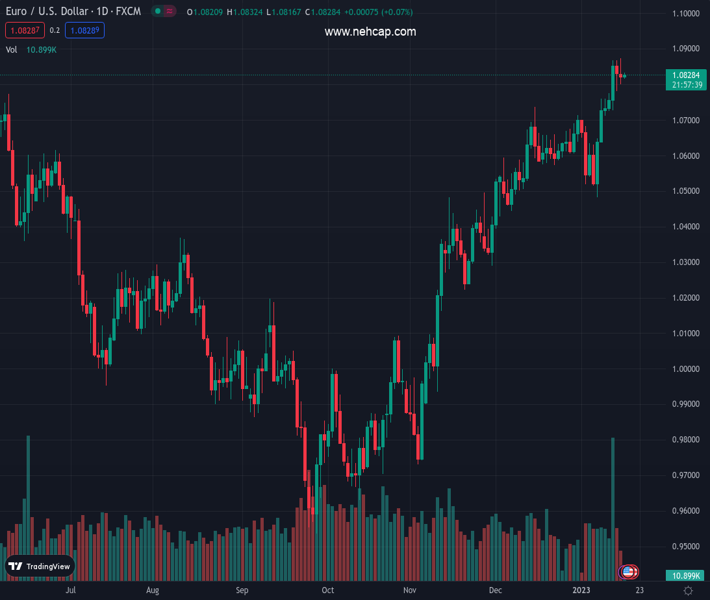Click the volume value tag 10.899K on axis
Image resolution: width=710 pixels, height=600 pixels.
(685, 576)
